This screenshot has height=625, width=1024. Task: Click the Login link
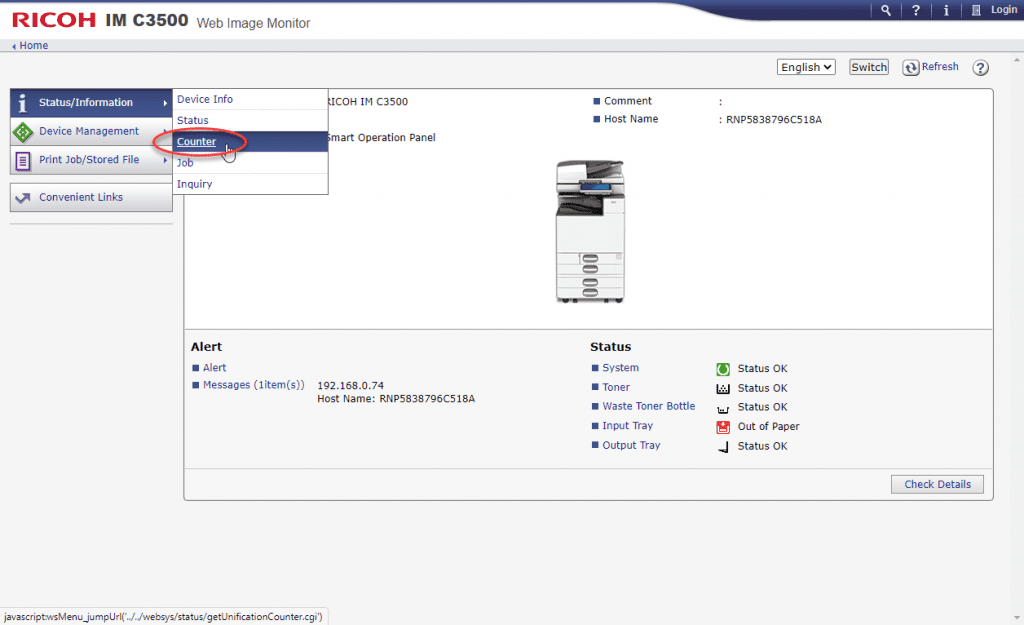(1004, 10)
